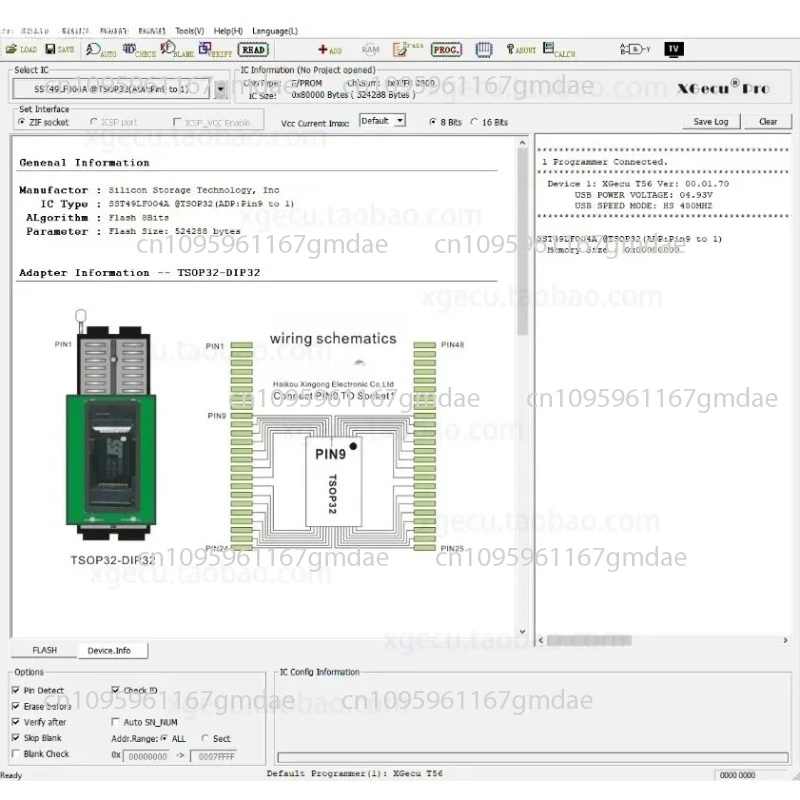Click the 'Programmer Connected.' log line
800x800 pixels.
pos(605,162)
